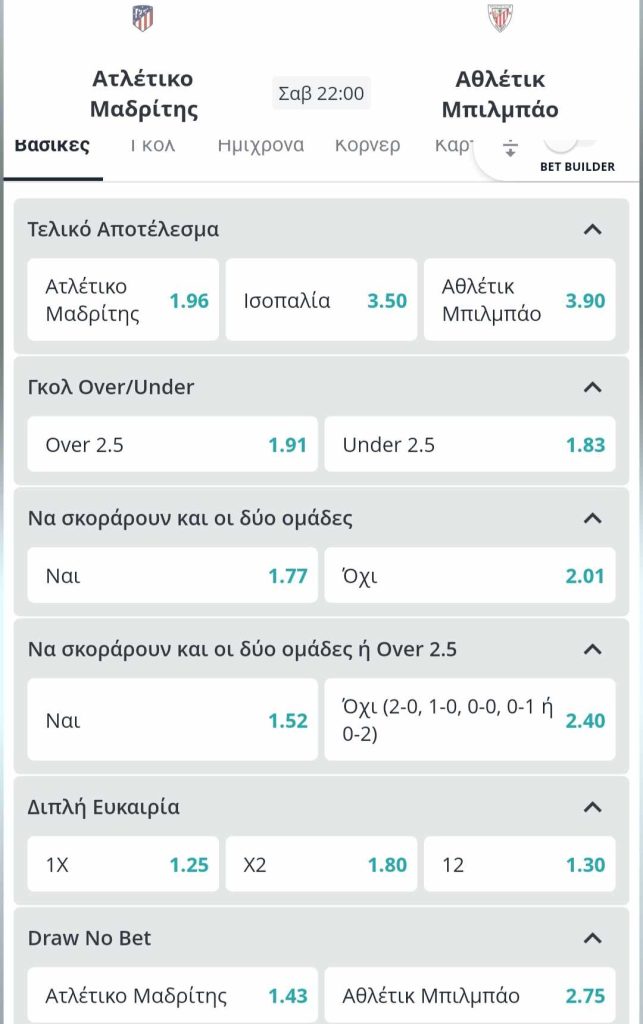Screen dimensions: 643x1024
Task: Collapse Να σκοράρουν και οι δύο ομάδες section
Action: (x=592, y=519)
